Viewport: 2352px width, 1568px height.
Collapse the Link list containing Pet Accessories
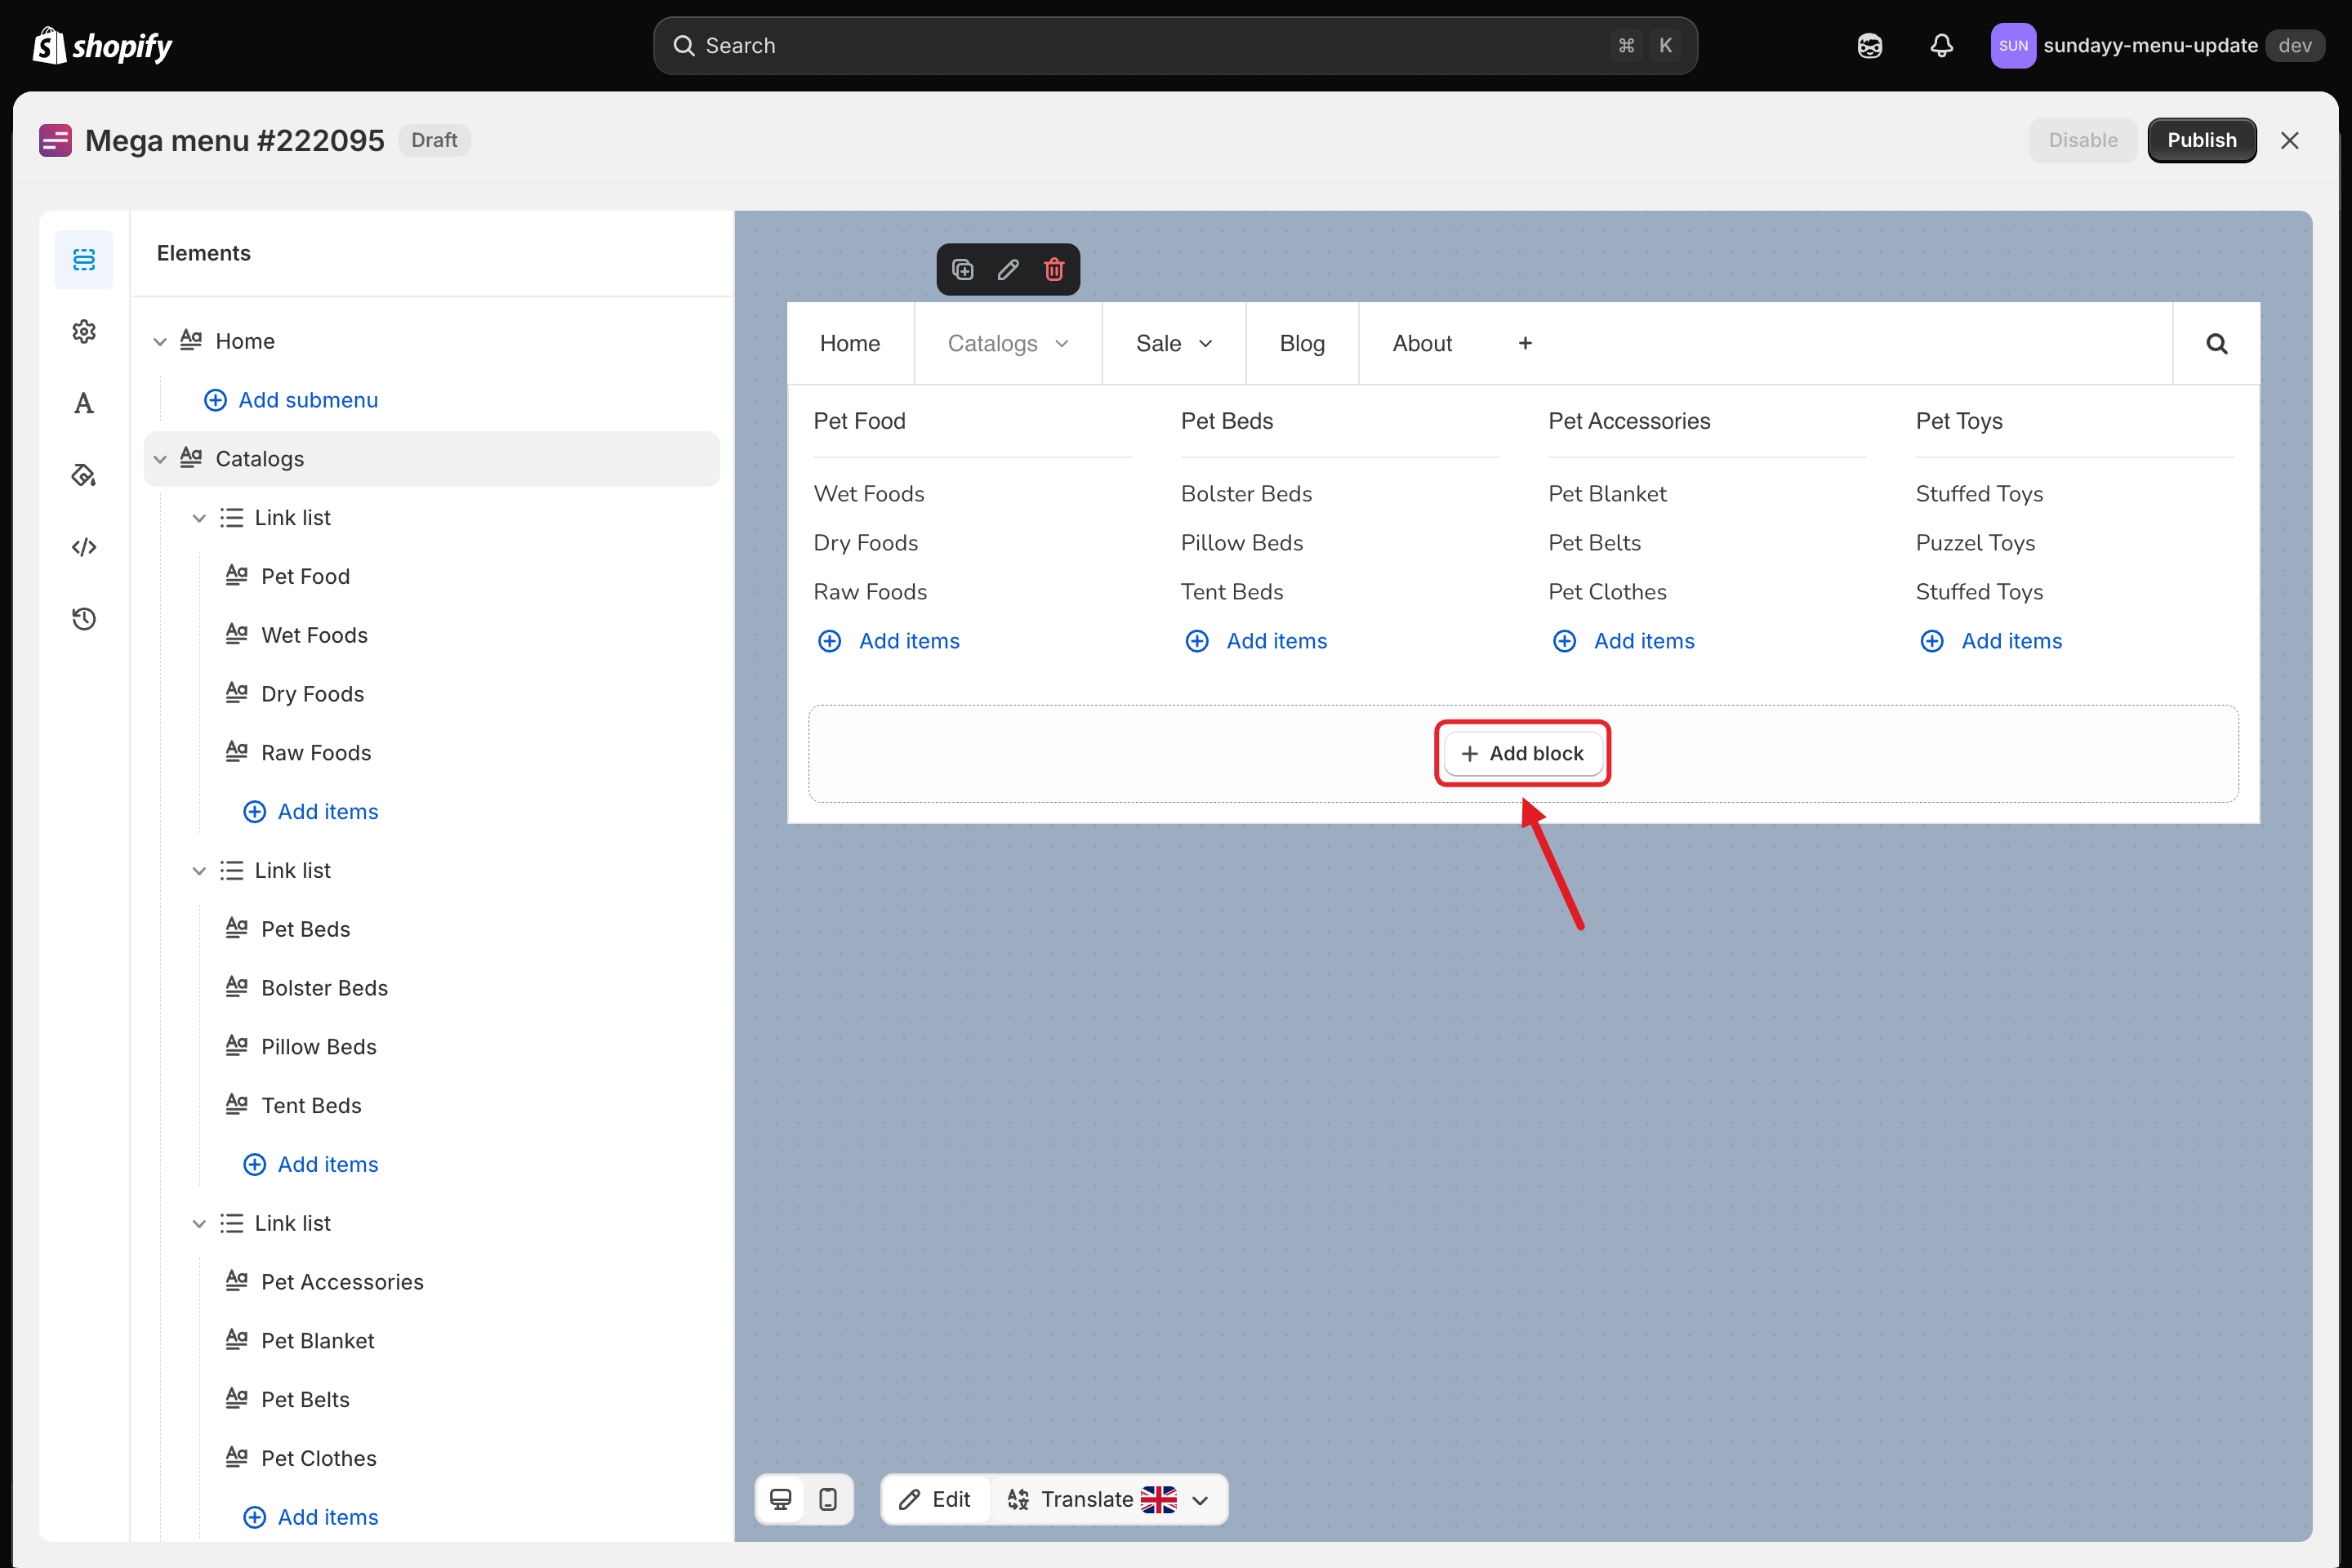[x=199, y=1224]
